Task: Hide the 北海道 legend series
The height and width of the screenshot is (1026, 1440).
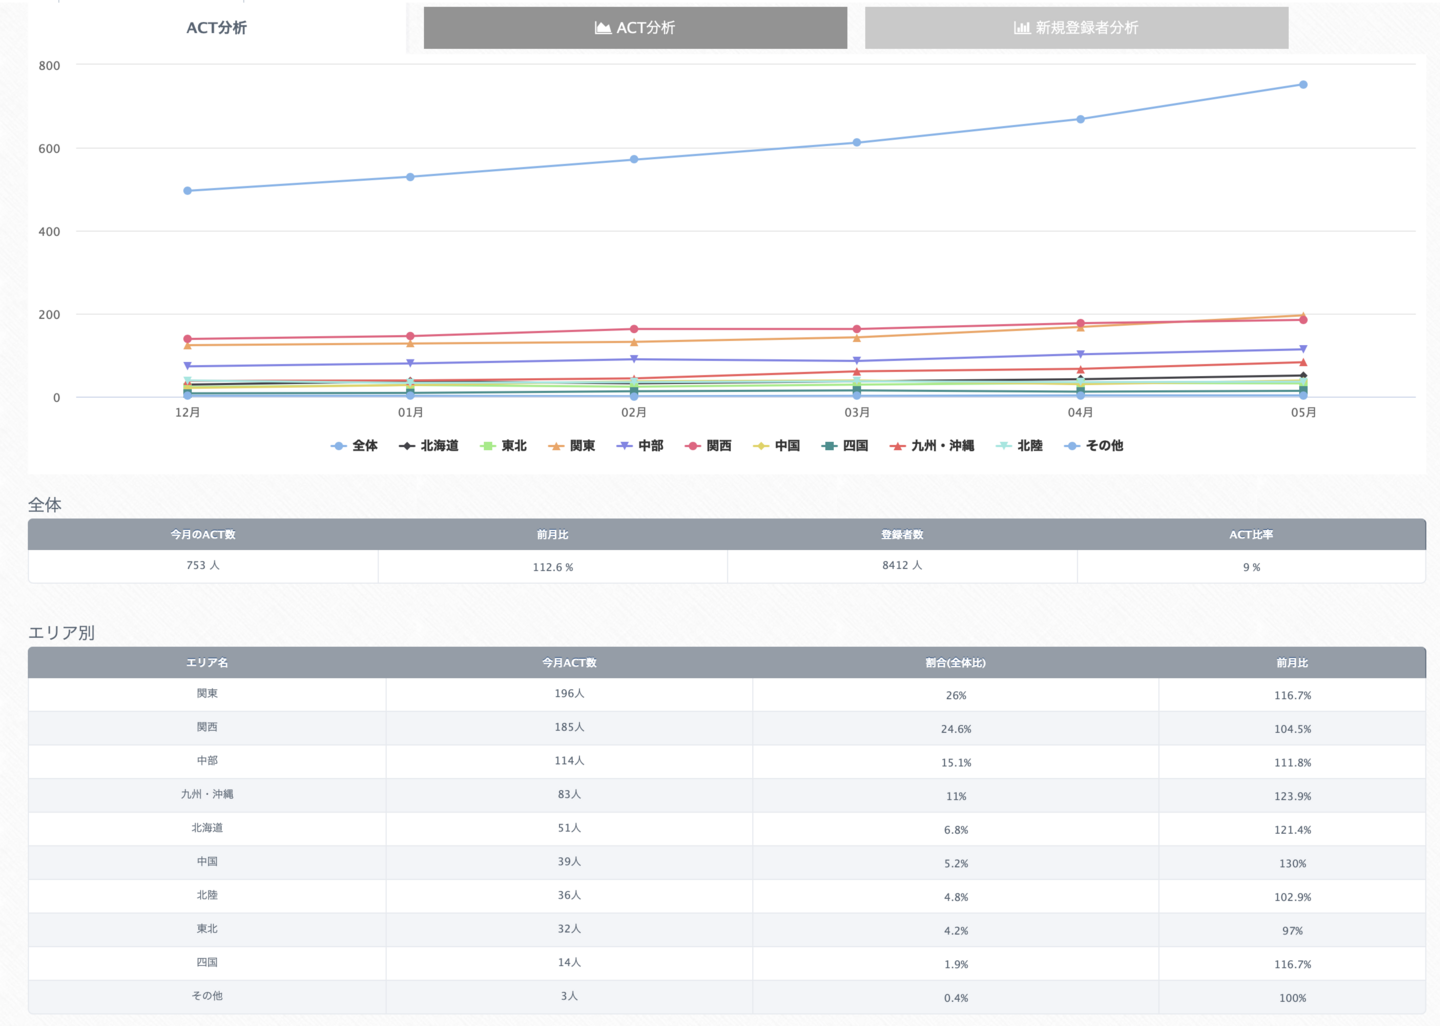Action: coord(429,446)
